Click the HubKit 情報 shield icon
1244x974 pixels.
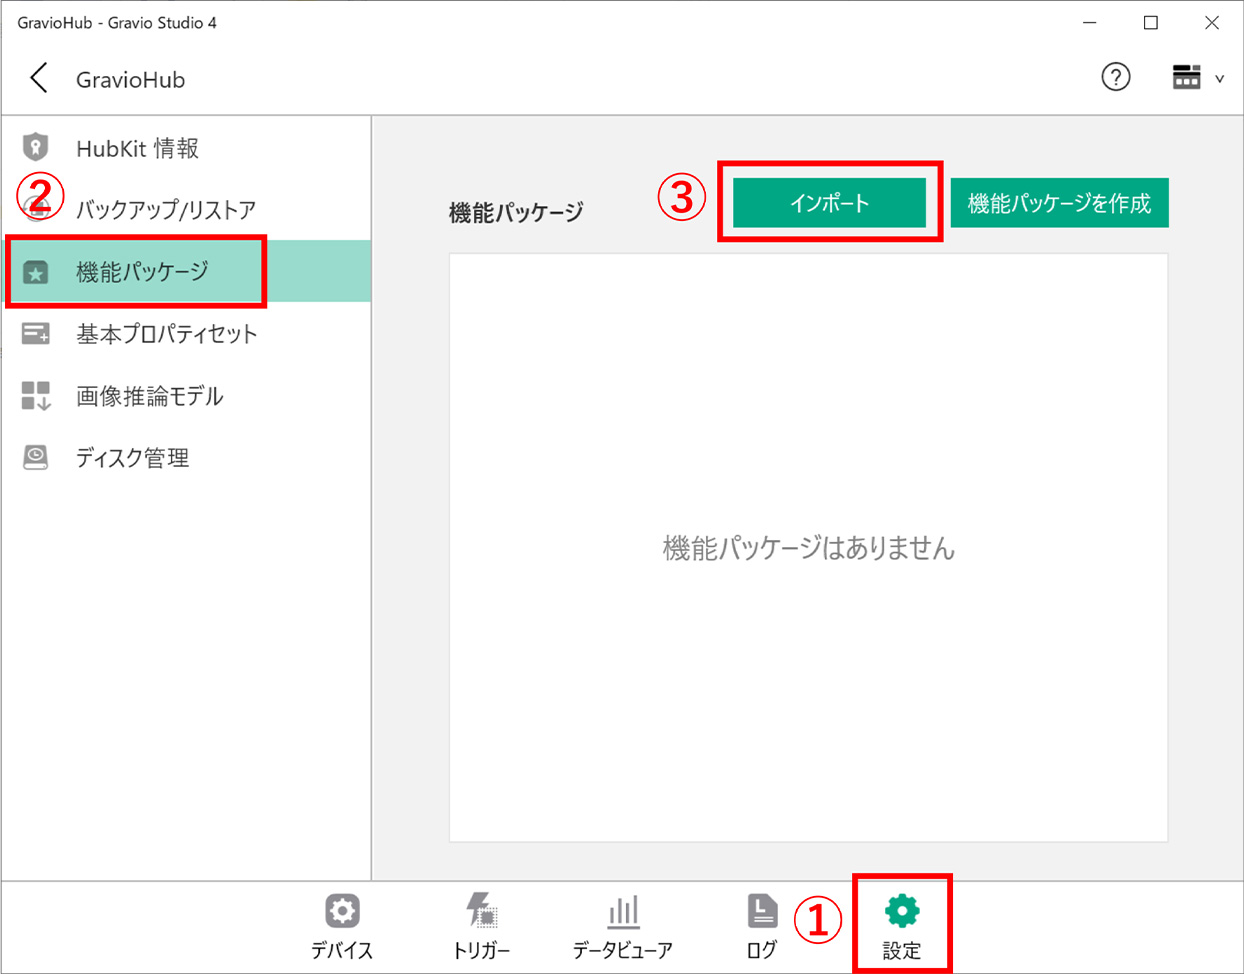[36, 148]
